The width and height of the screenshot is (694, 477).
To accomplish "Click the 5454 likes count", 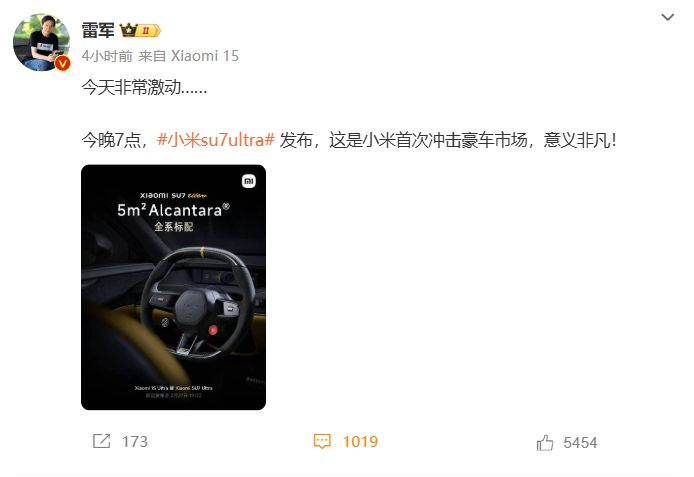I will (x=580, y=442).
